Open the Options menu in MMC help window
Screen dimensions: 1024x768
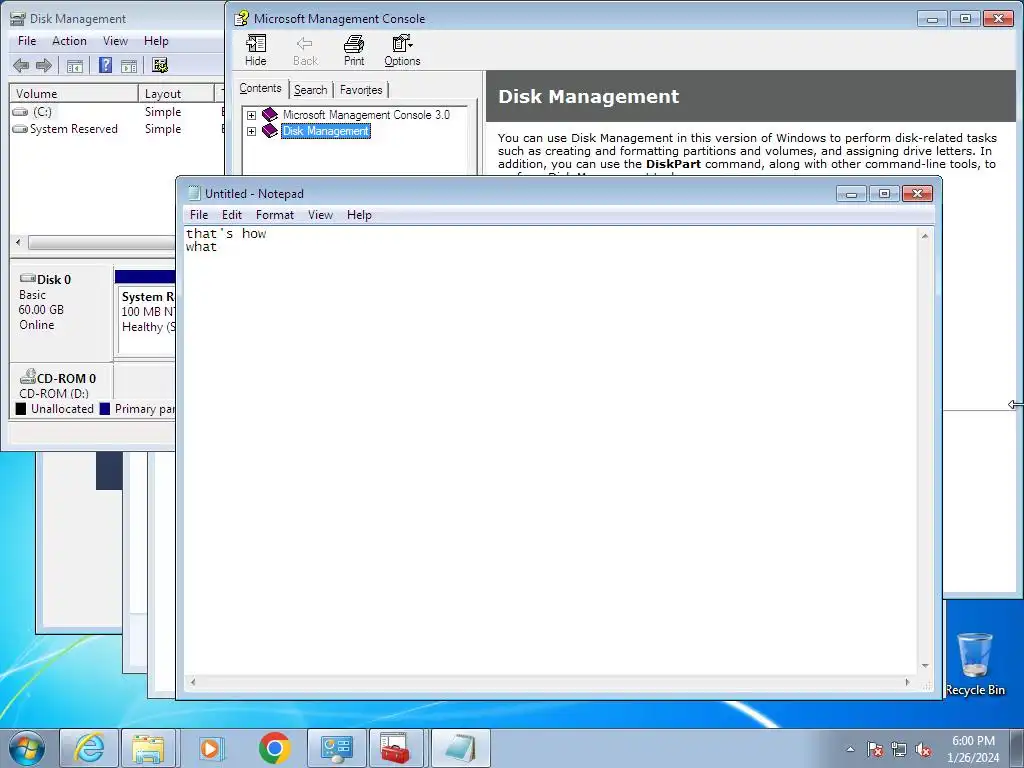[x=402, y=51]
